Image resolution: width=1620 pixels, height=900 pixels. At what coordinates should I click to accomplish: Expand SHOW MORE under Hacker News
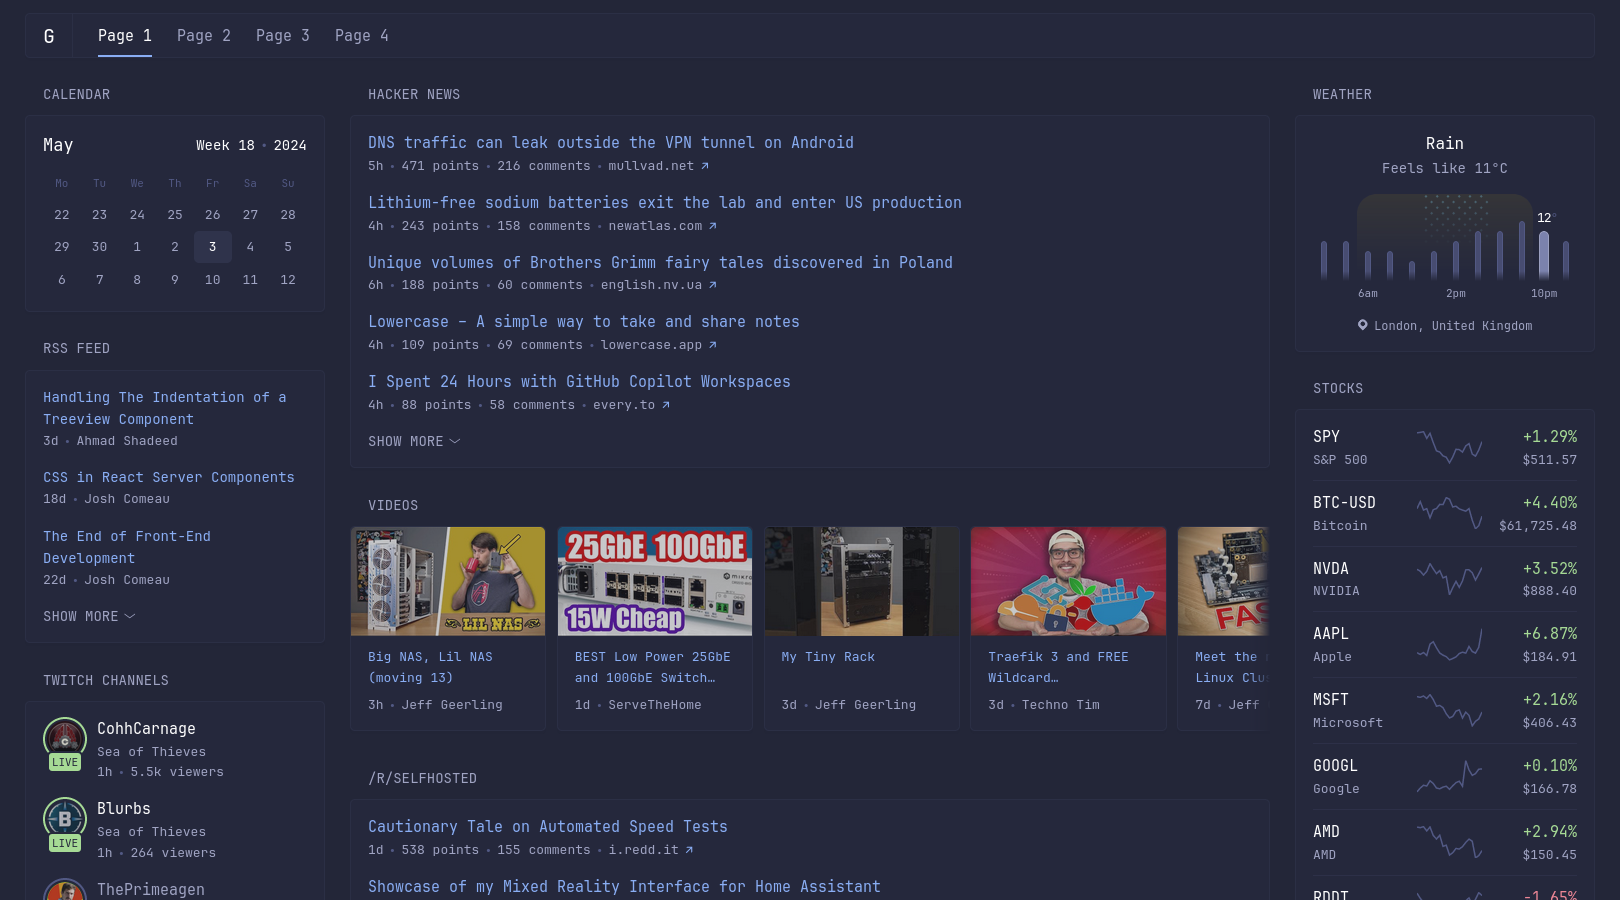pyautogui.click(x=414, y=441)
